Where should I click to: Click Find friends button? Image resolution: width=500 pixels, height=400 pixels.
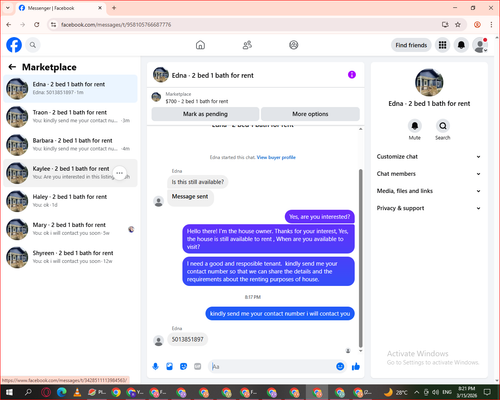[411, 45]
